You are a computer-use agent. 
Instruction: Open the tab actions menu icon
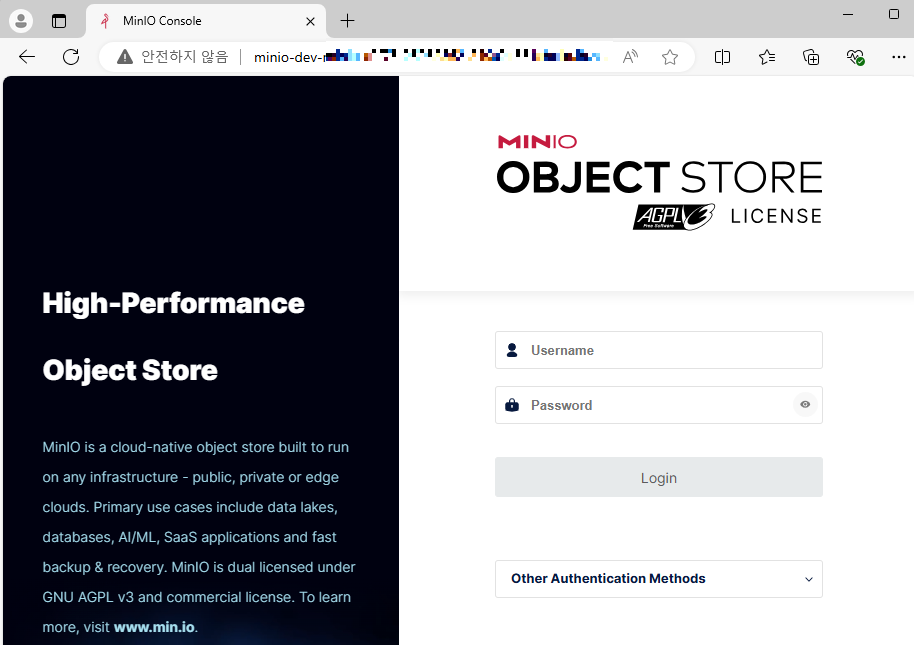pyautogui.click(x=59, y=21)
